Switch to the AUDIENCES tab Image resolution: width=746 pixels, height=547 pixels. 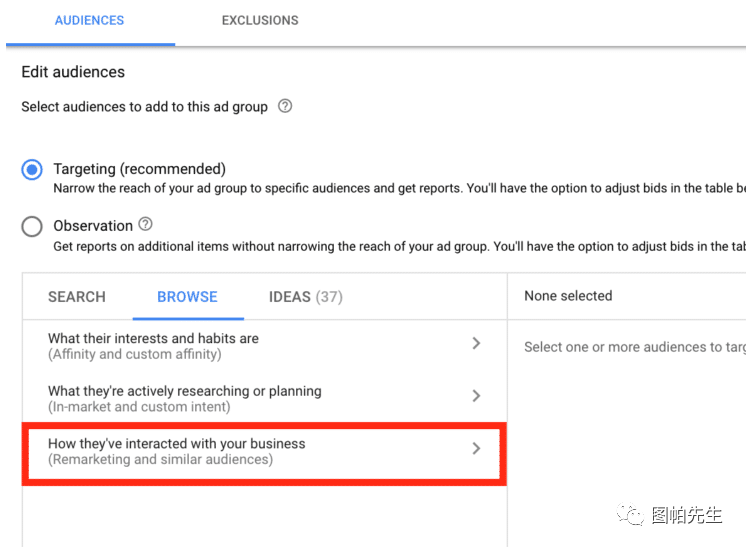(x=90, y=20)
